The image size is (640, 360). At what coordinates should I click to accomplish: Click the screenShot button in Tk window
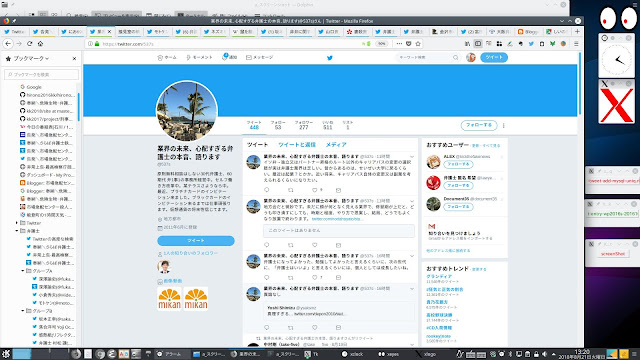tap(613, 253)
